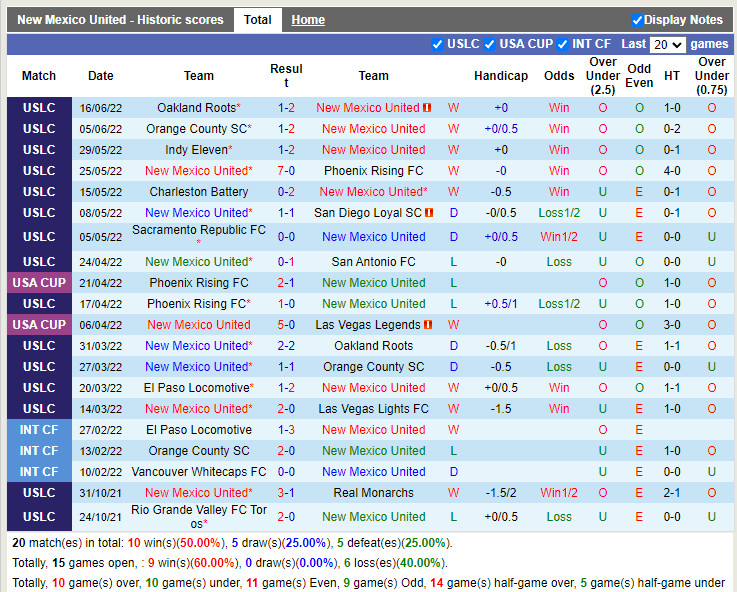Click the Las Vegas Lights FC link
737x592 pixels.
click(373, 409)
